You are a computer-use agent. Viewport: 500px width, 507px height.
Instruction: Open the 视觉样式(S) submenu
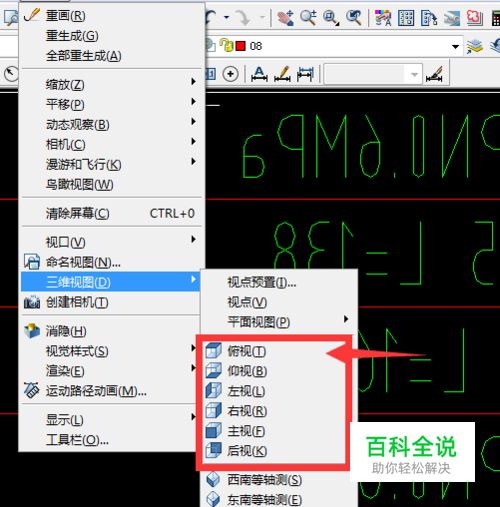coord(108,351)
